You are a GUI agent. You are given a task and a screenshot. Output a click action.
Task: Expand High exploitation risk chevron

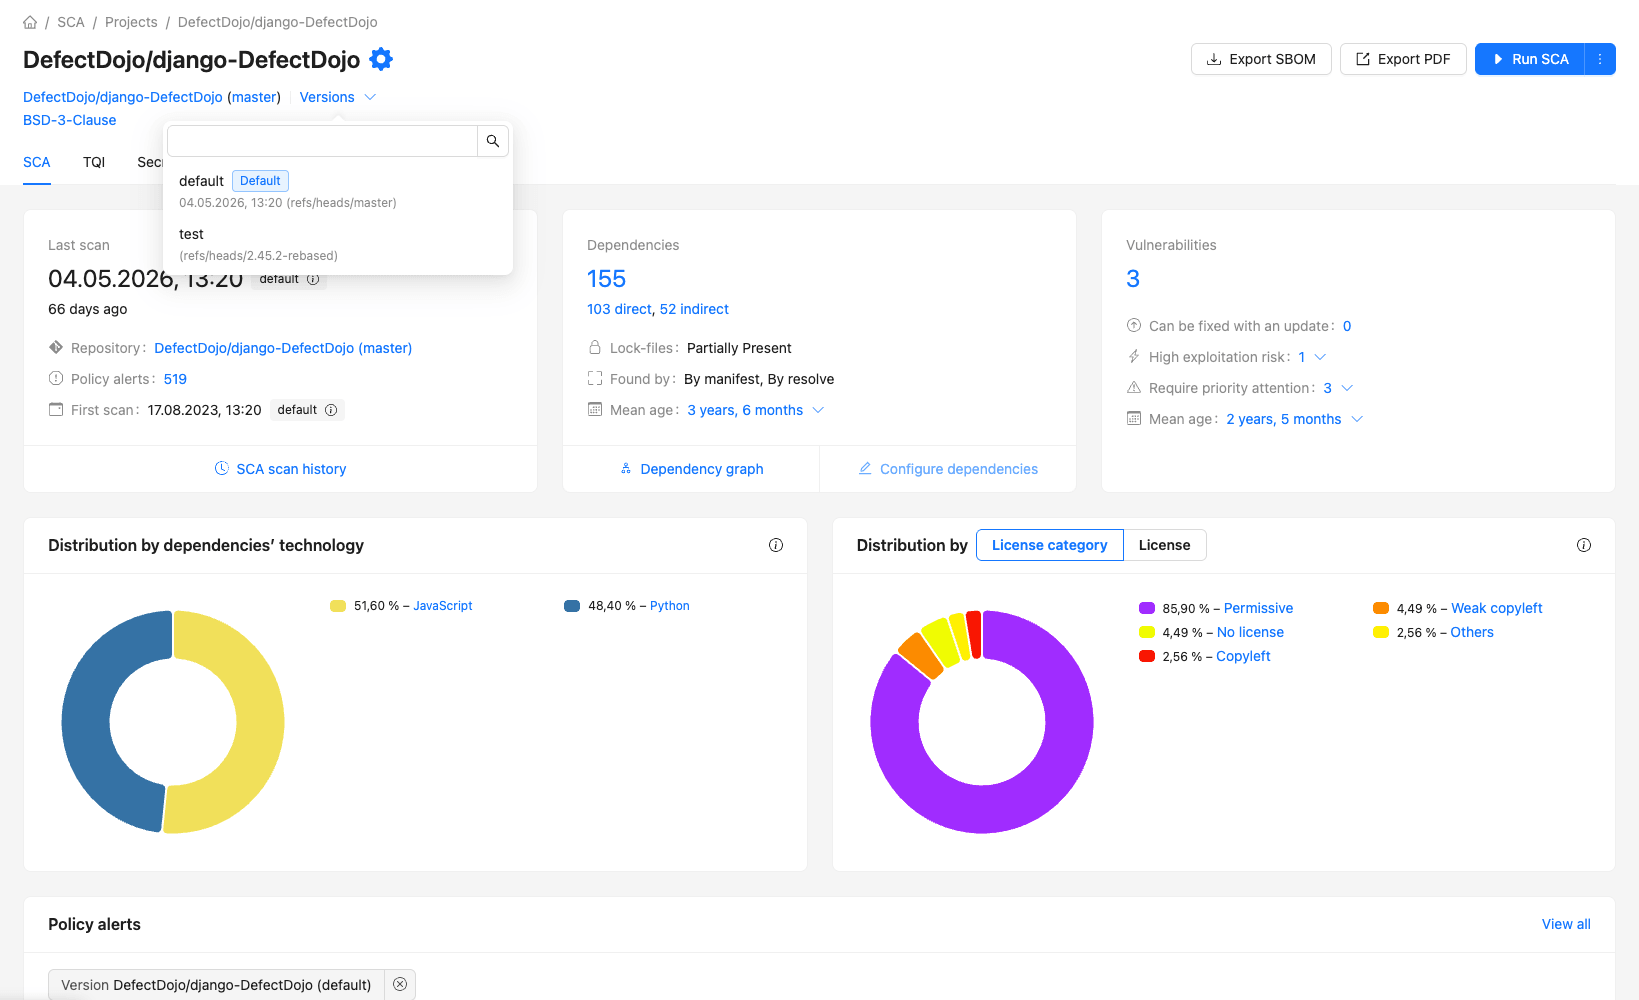[1320, 357]
